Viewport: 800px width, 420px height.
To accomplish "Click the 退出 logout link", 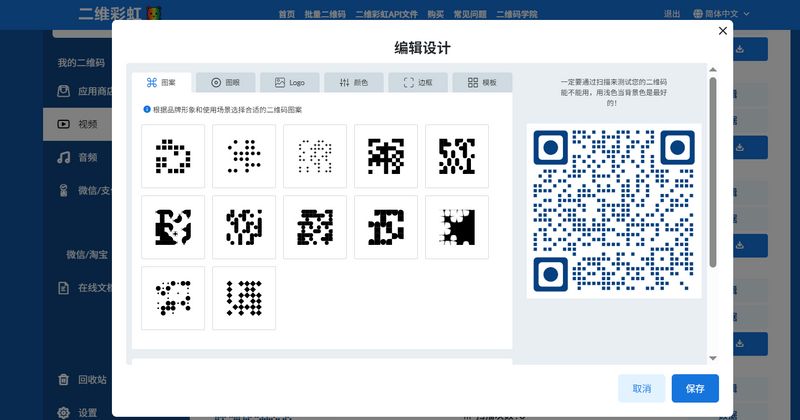I will point(672,14).
